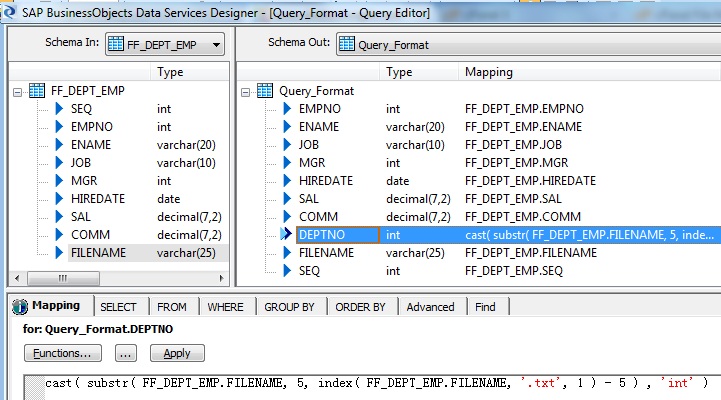Click the Type column header in Schema Out
The width and height of the screenshot is (721, 400).
tap(418, 72)
